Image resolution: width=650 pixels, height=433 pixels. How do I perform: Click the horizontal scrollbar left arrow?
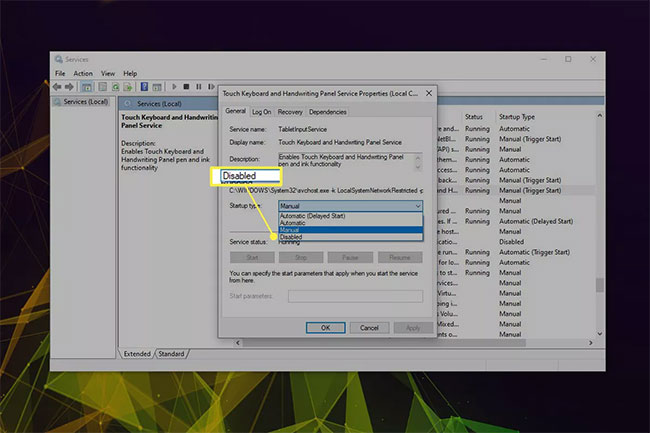238,343
